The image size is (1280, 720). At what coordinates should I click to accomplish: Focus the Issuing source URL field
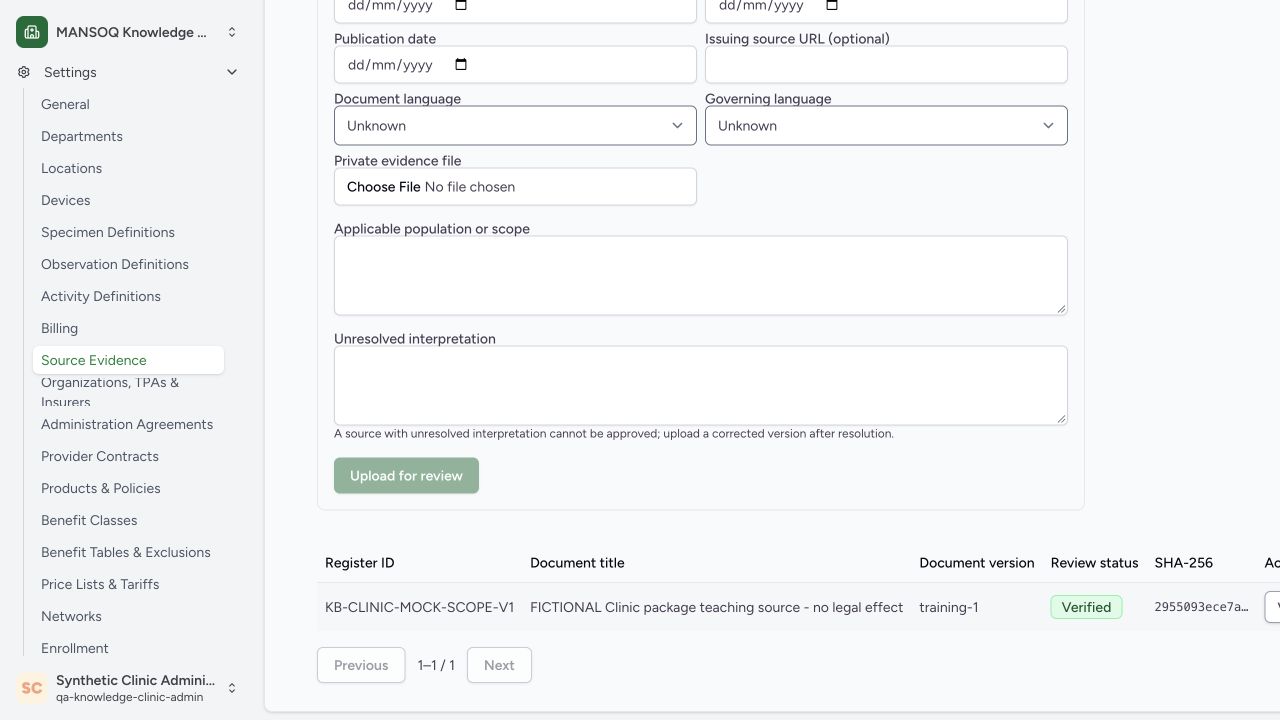[886, 65]
